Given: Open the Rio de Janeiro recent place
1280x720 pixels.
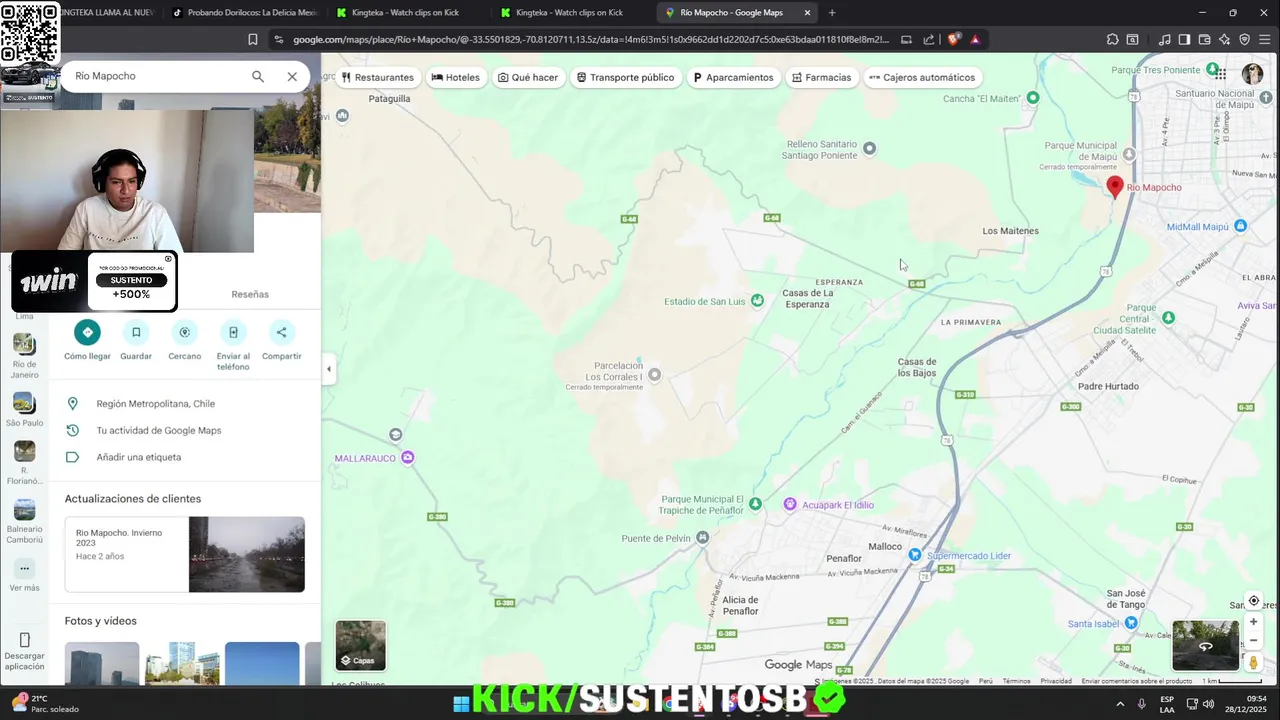Looking at the screenshot, I should pos(24,355).
